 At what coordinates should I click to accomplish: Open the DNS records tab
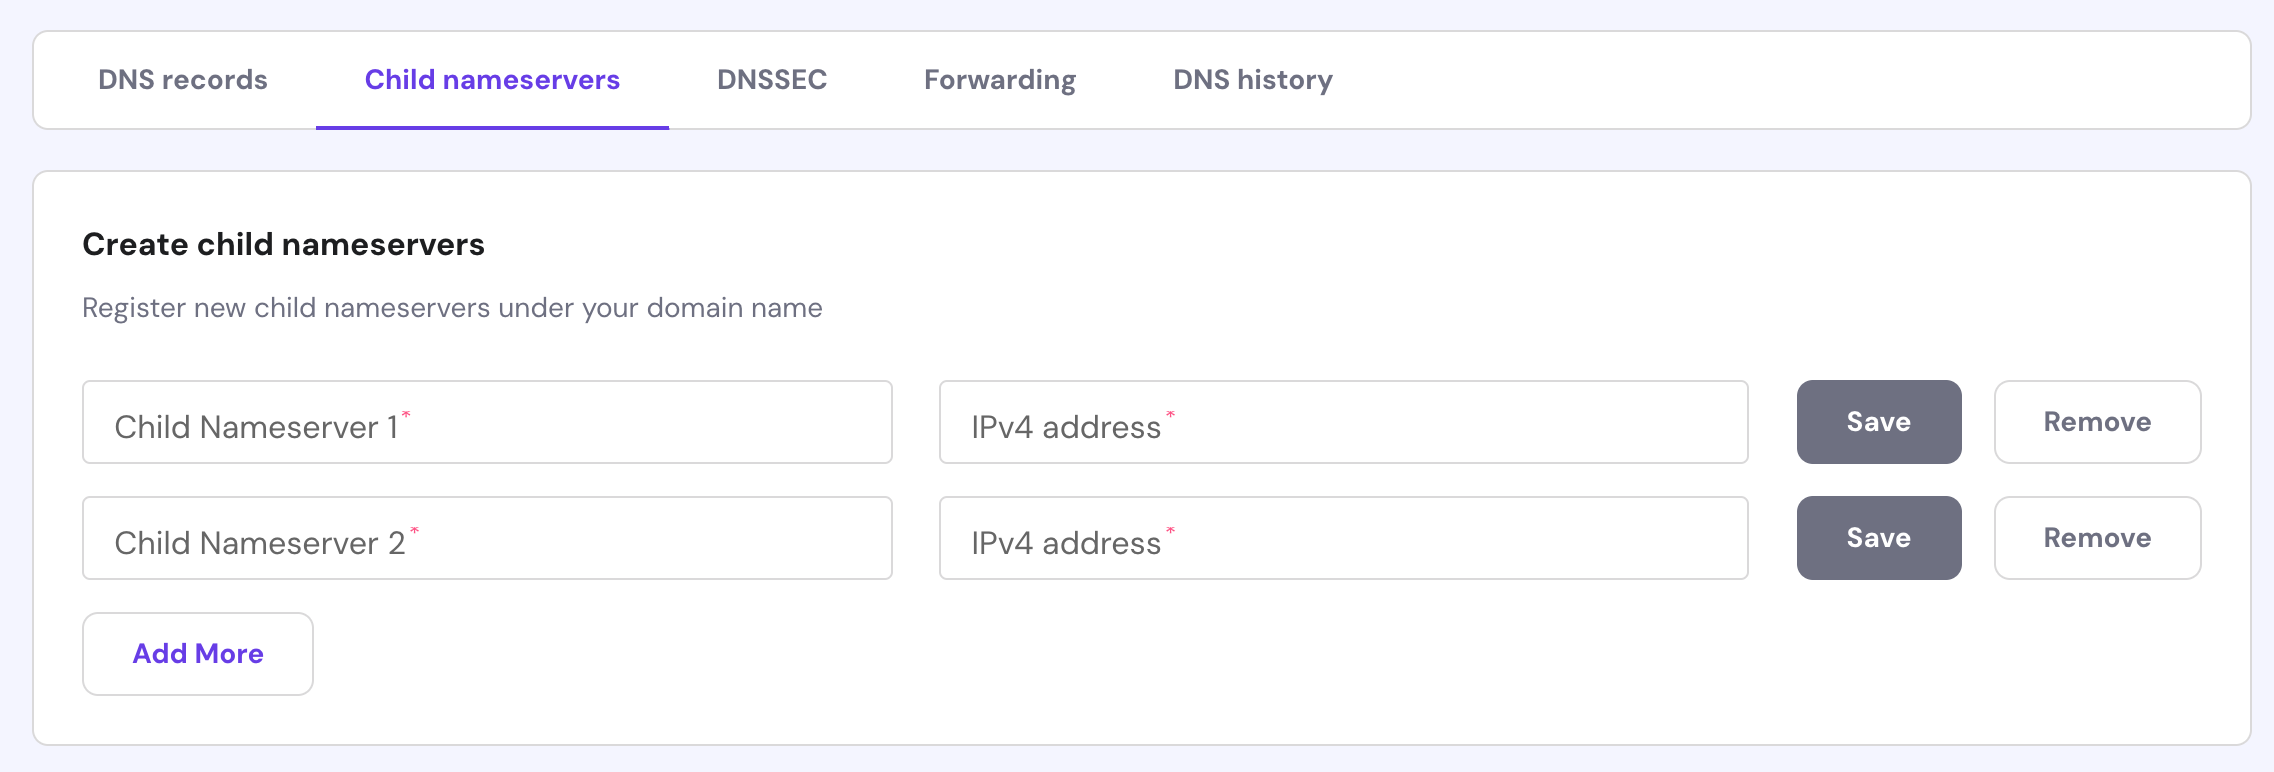click(x=183, y=80)
